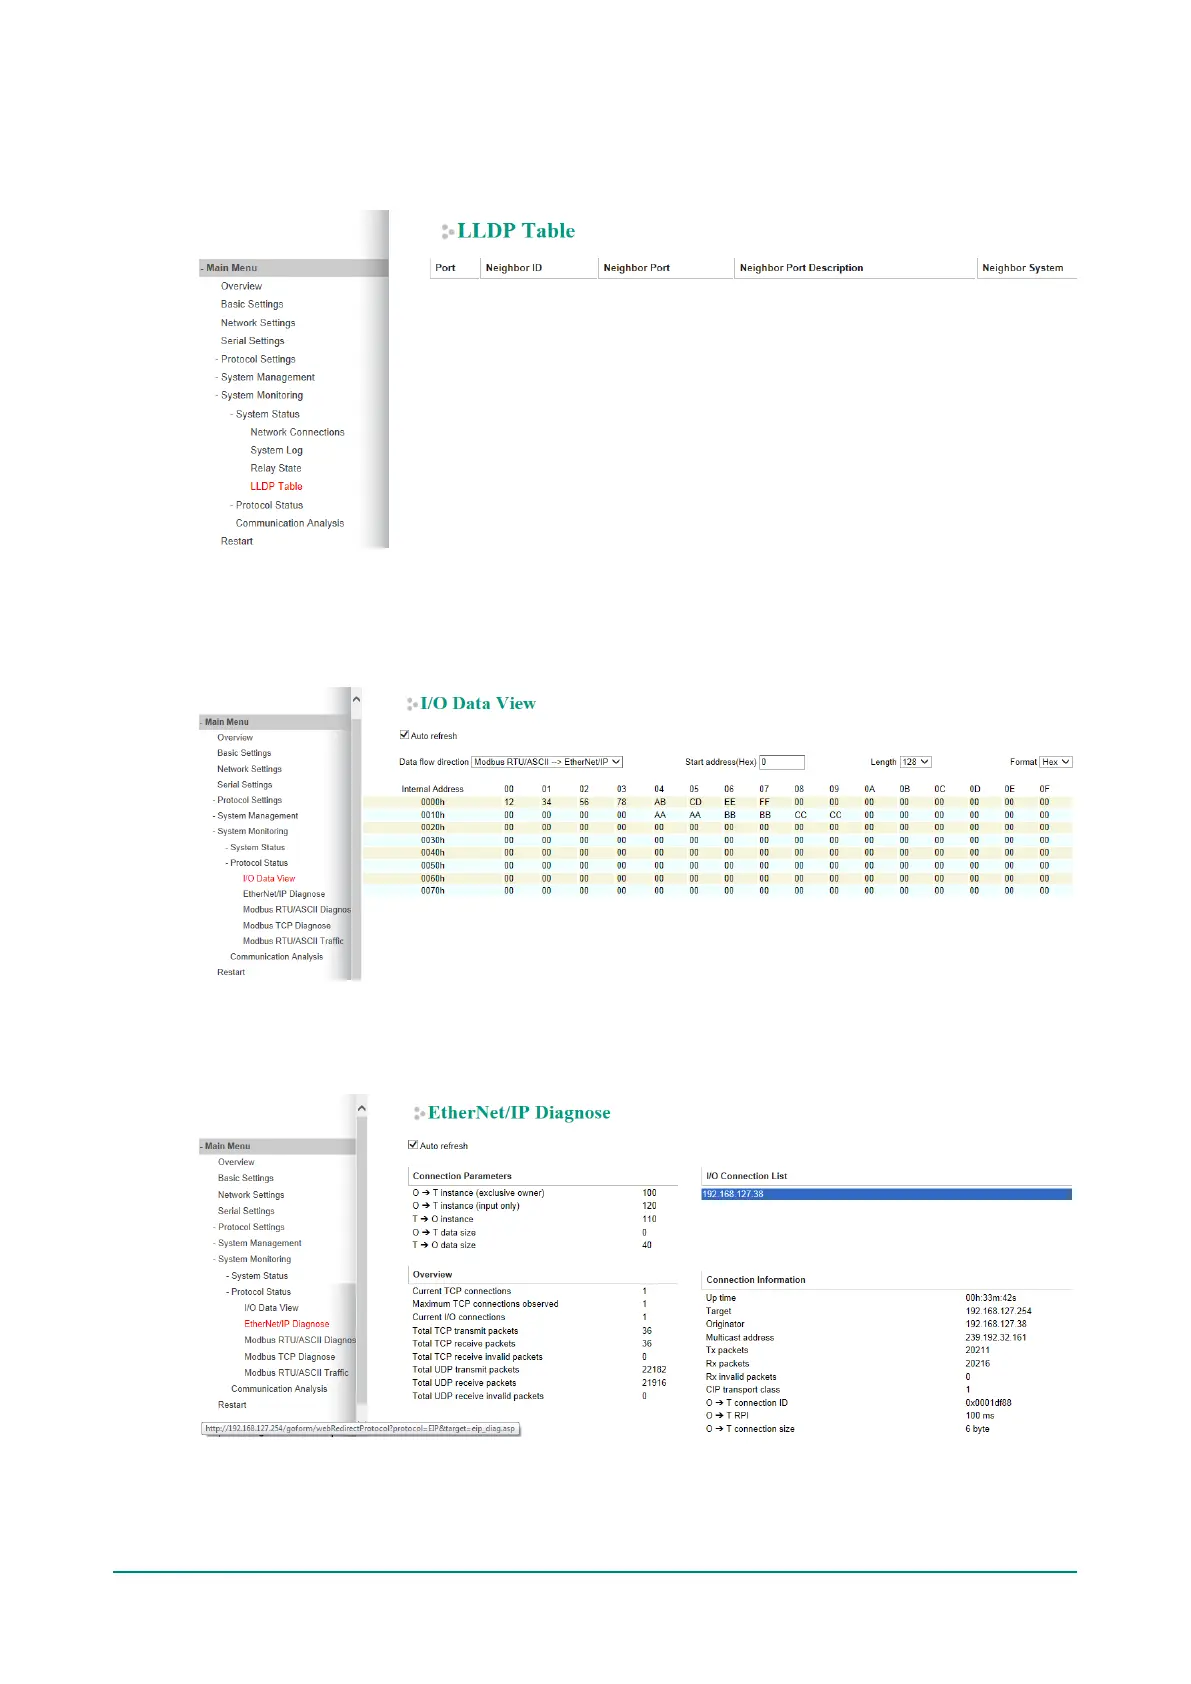Click the Neighbor Port Description column header
Image resolution: width=1191 pixels, height=1684 pixels.
[801, 268]
